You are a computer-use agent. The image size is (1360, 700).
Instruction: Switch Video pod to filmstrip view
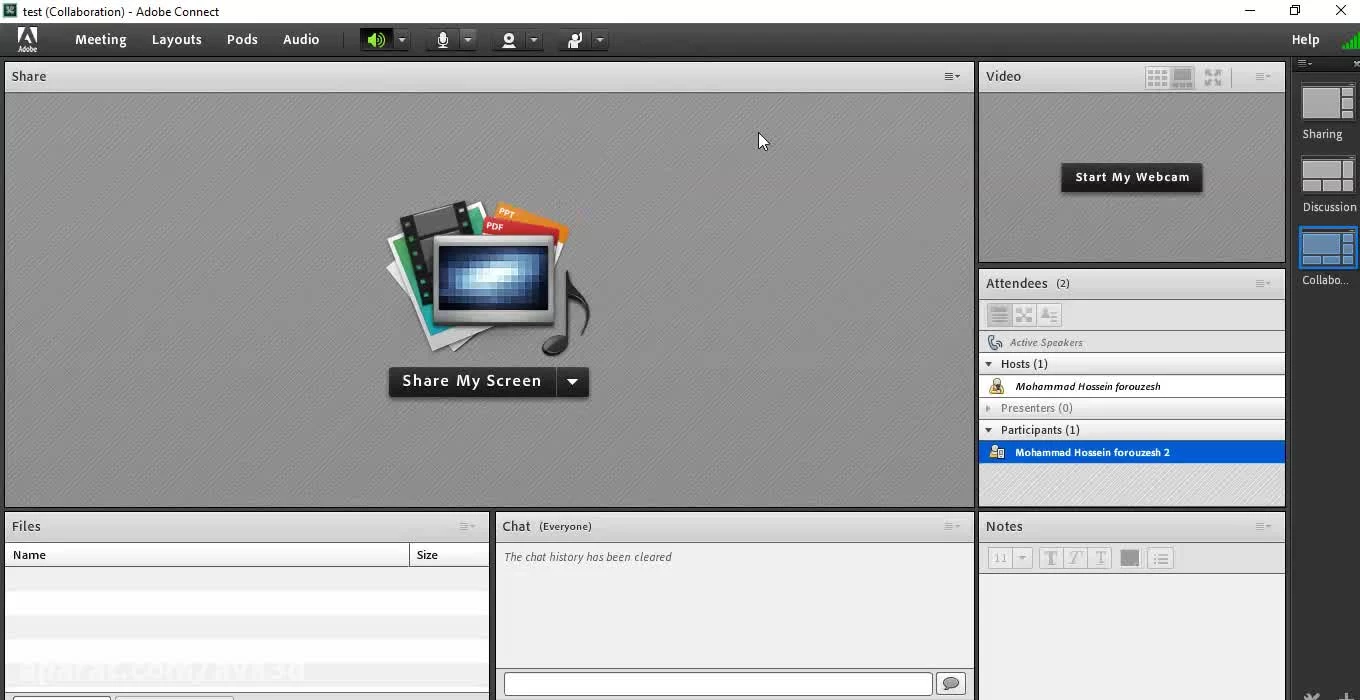pyautogui.click(x=1183, y=77)
